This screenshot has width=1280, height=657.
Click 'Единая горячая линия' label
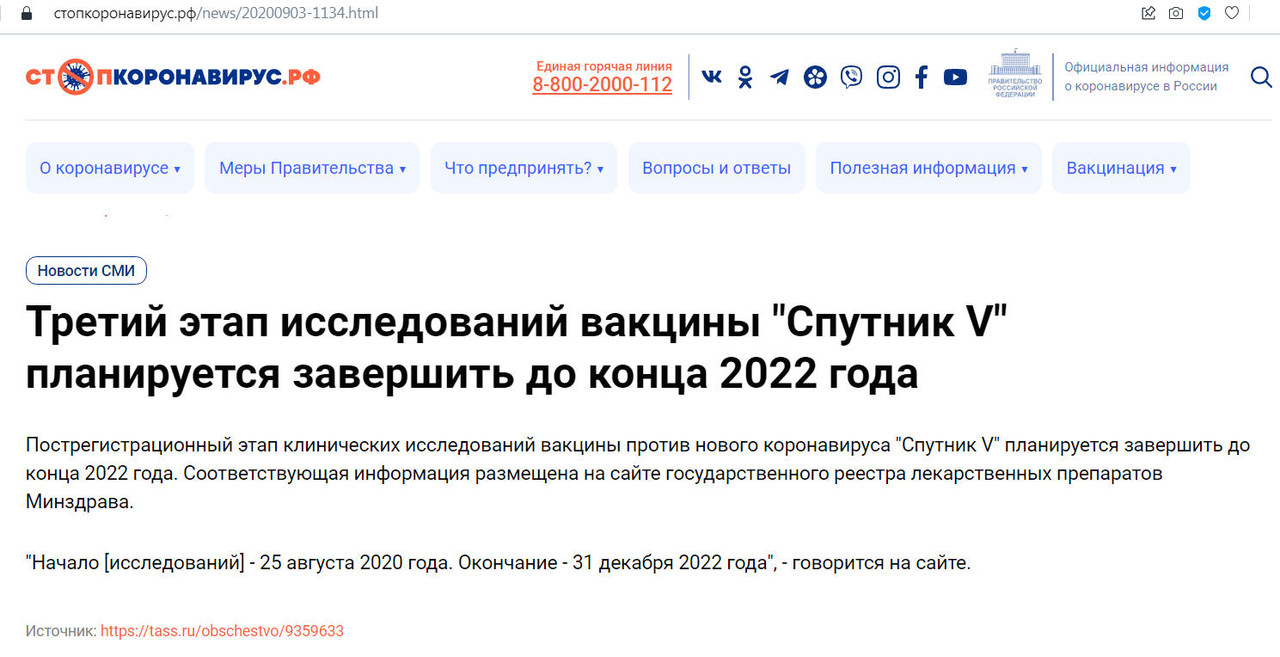604,66
